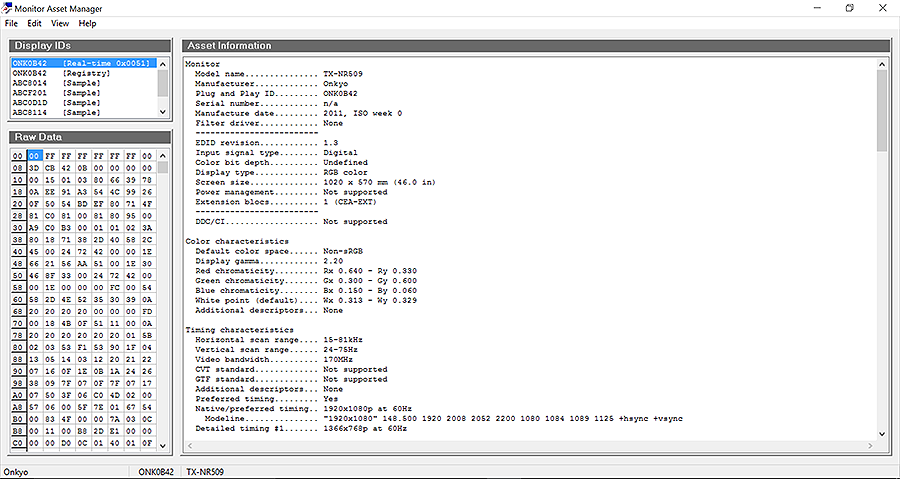Click Asset Information horizontal scroll-right arrow
900x479 pixels.
pos(870,445)
